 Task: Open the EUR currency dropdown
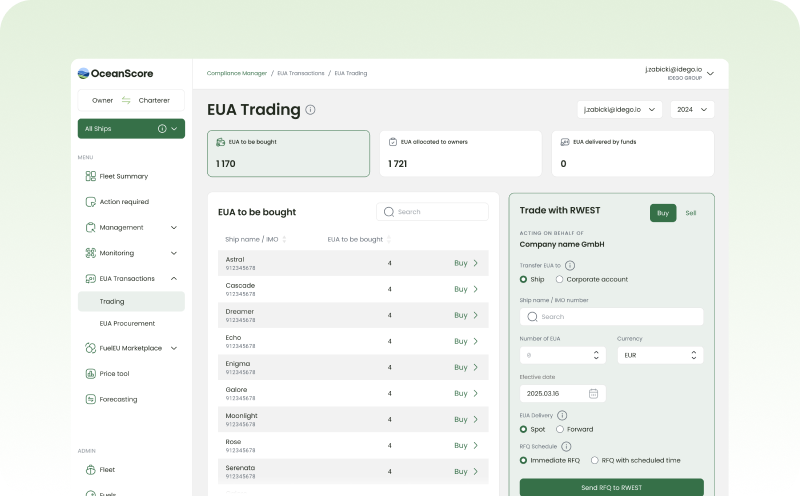[659, 355]
